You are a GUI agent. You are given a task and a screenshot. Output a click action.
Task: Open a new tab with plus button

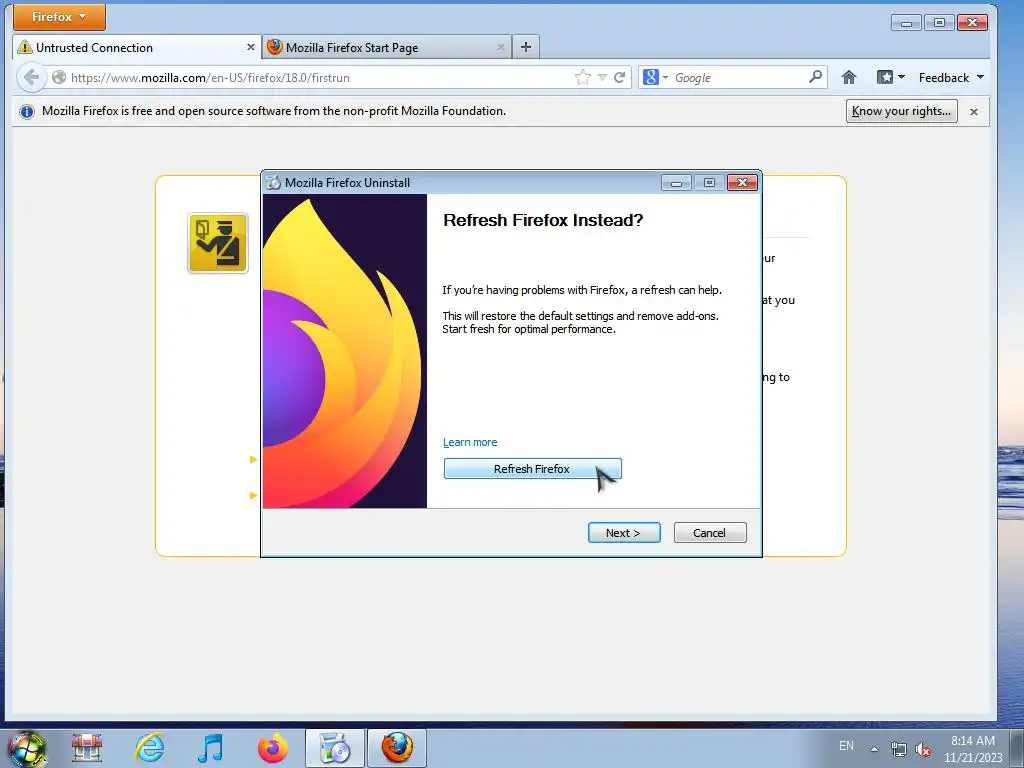point(526,46)
